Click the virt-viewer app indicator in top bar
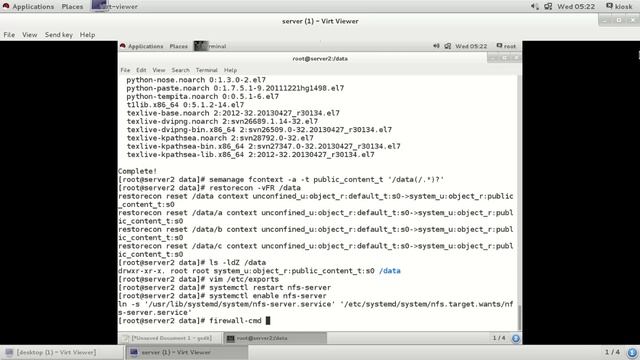 [x=115, y=6]
